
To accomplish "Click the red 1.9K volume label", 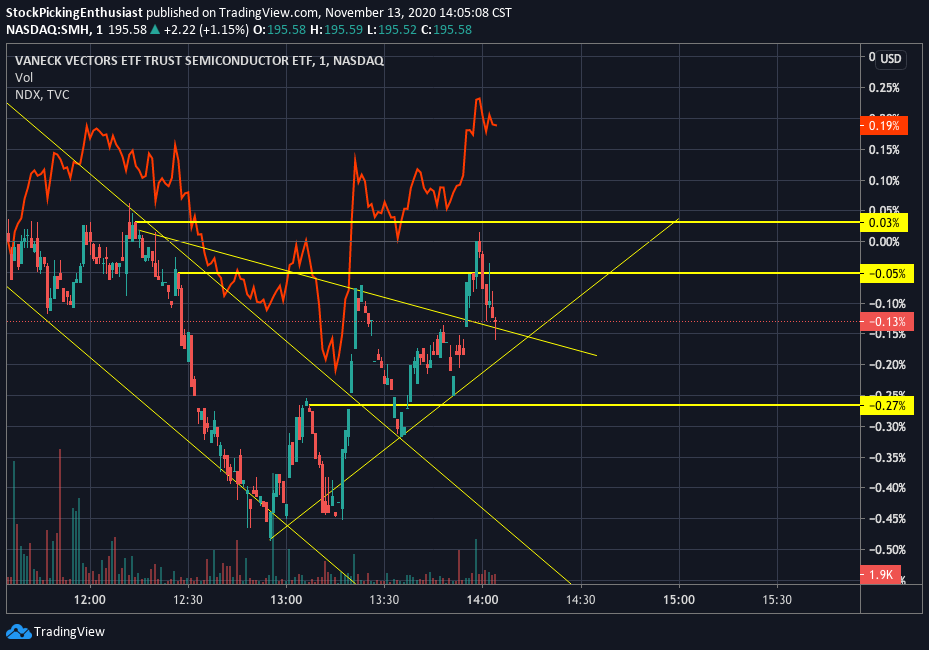I will [x=880, y=574].
